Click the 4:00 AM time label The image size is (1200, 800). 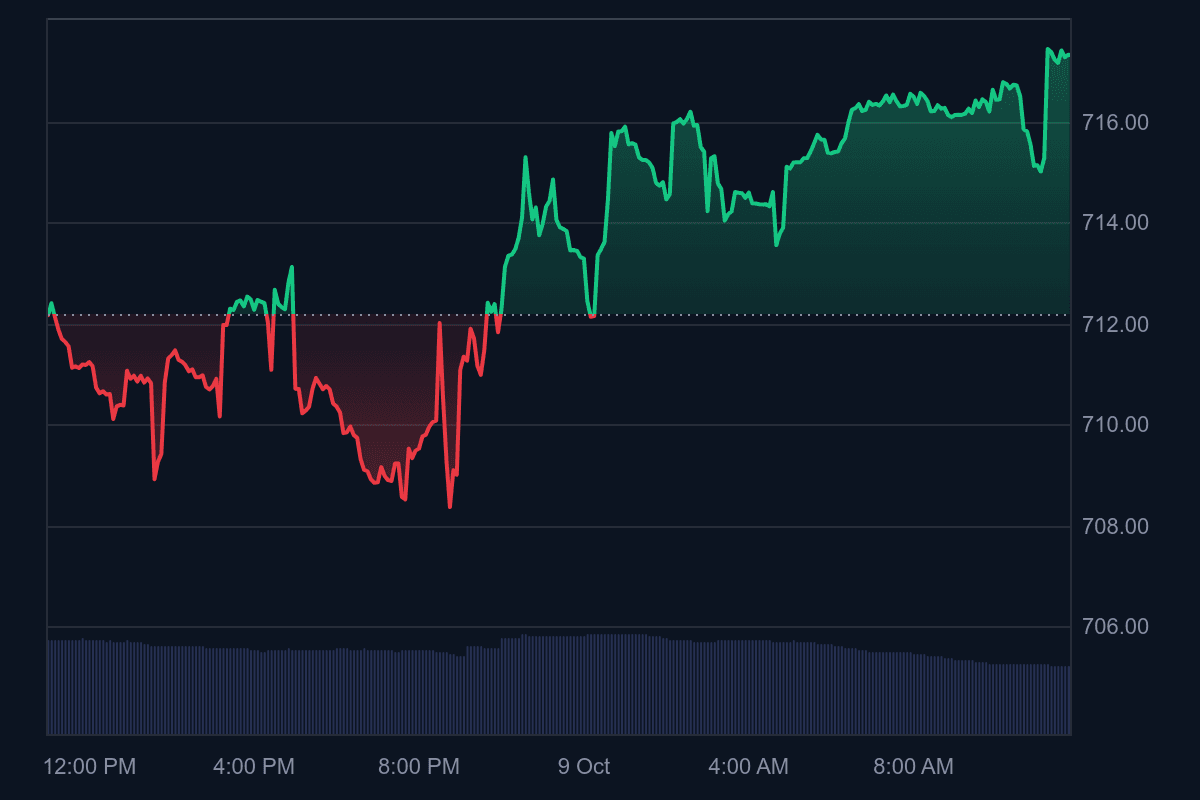tap(748, 767)
